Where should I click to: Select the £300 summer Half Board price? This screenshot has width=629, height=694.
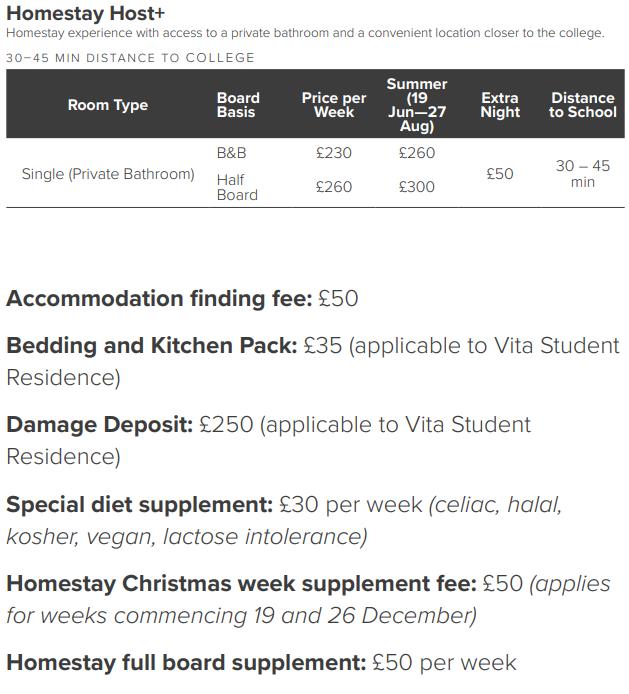pos(417,187)
